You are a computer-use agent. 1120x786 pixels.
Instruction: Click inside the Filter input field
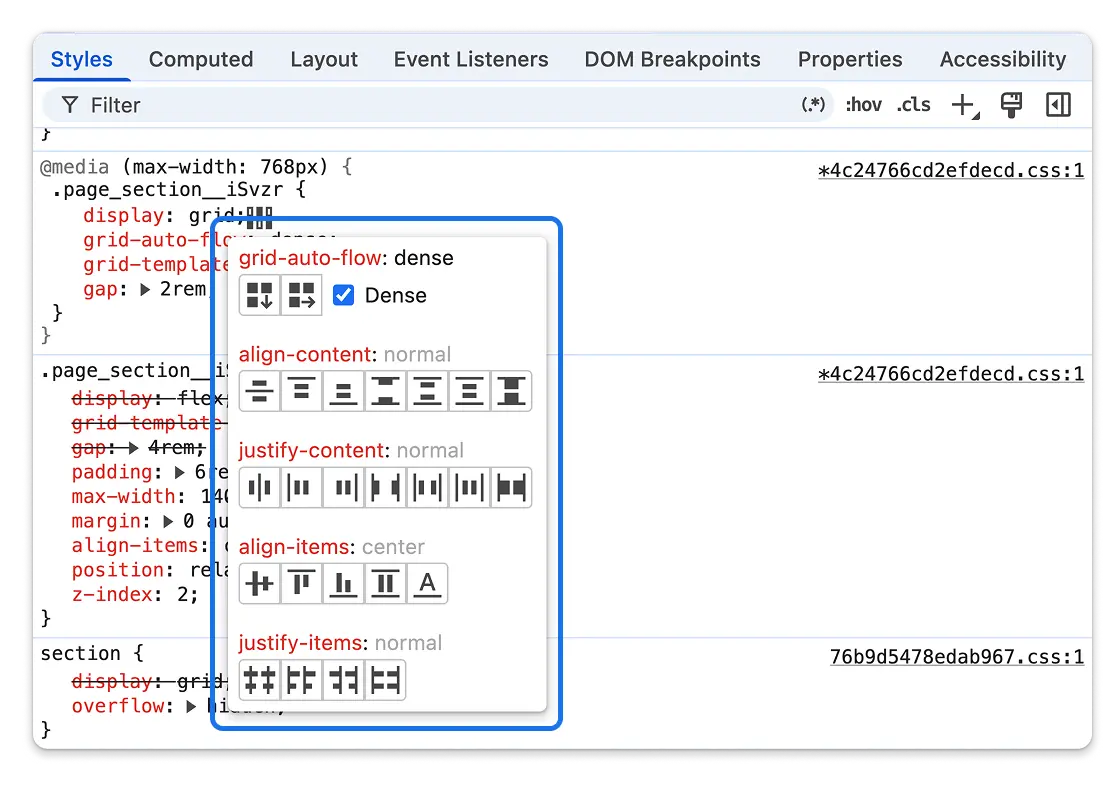tap(200, 104)
